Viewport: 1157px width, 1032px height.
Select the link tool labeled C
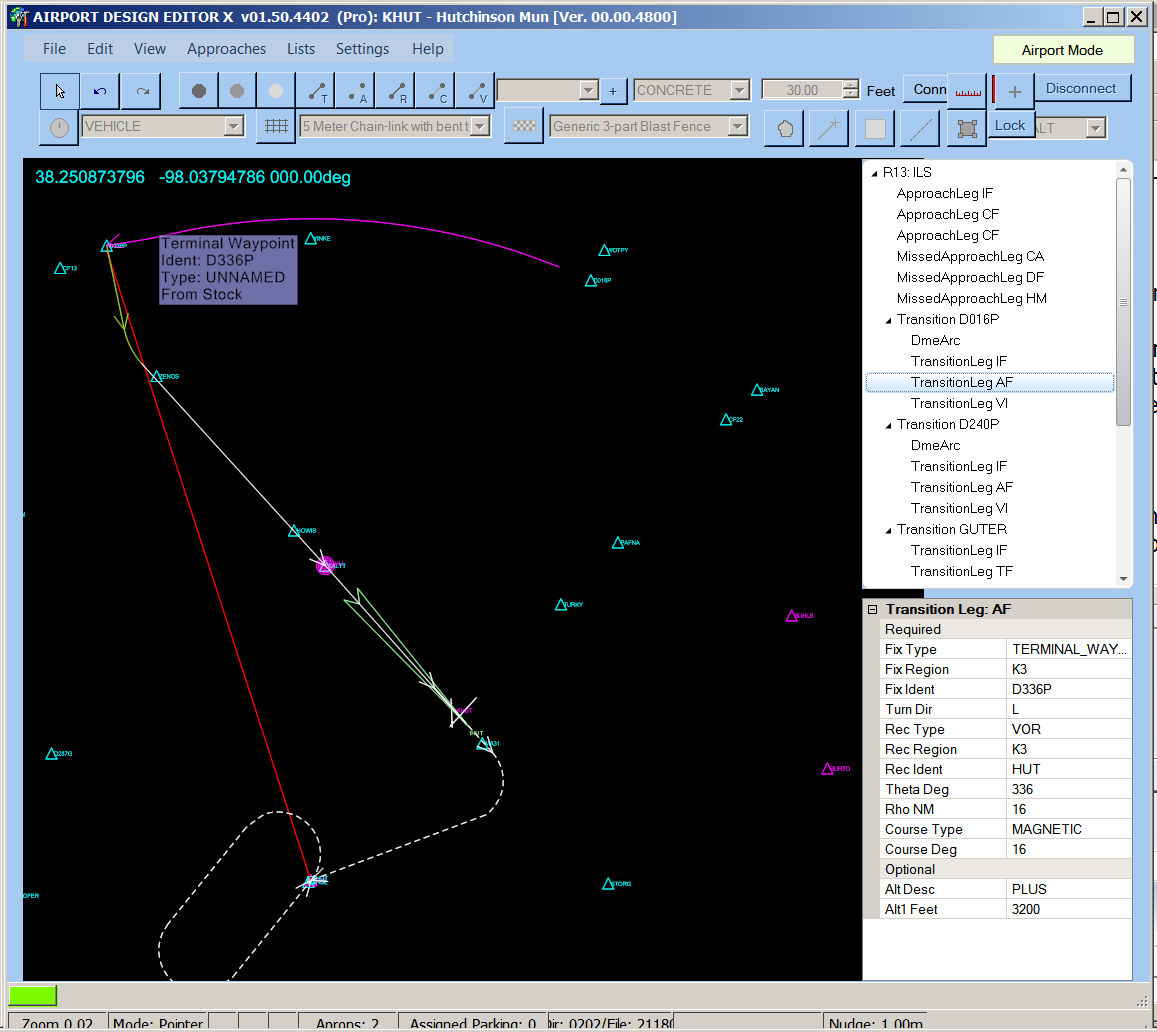click(437, 91)
